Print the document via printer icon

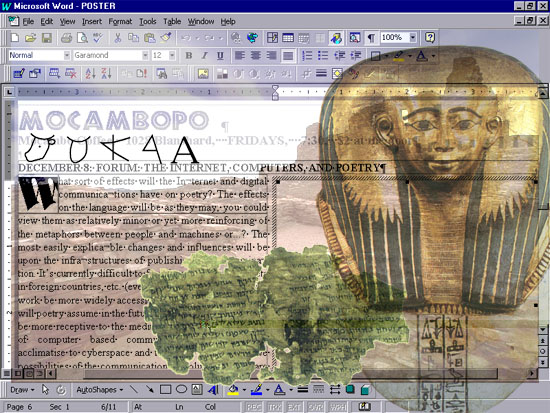click(66, 38)
